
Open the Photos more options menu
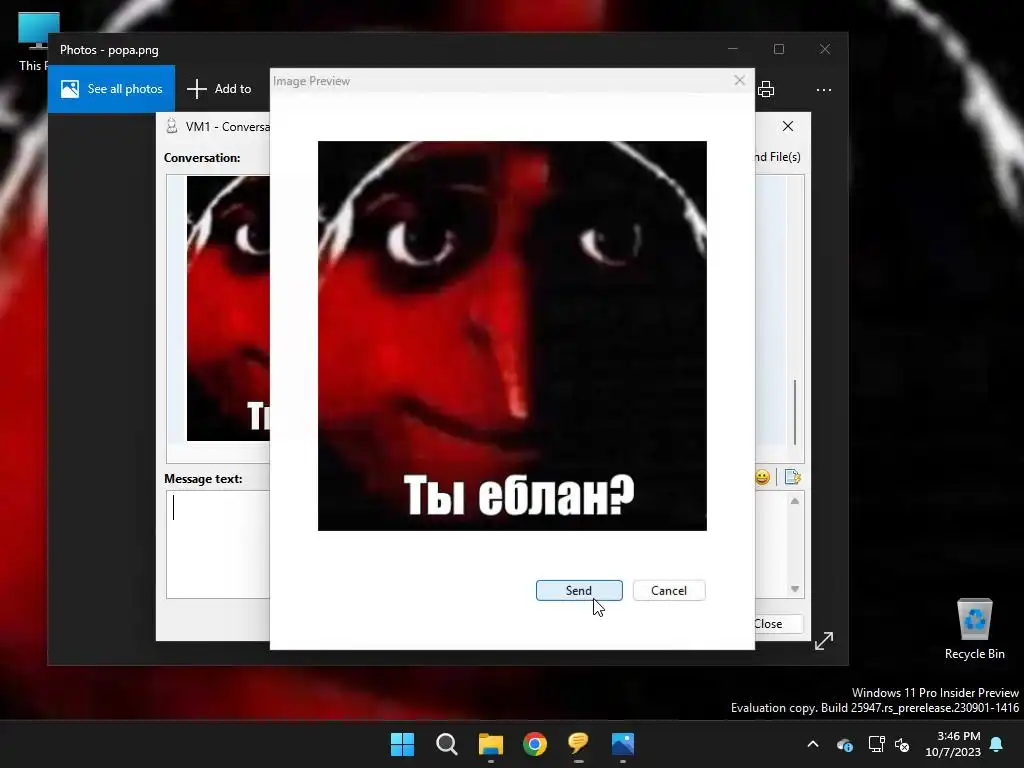(824, 89)
